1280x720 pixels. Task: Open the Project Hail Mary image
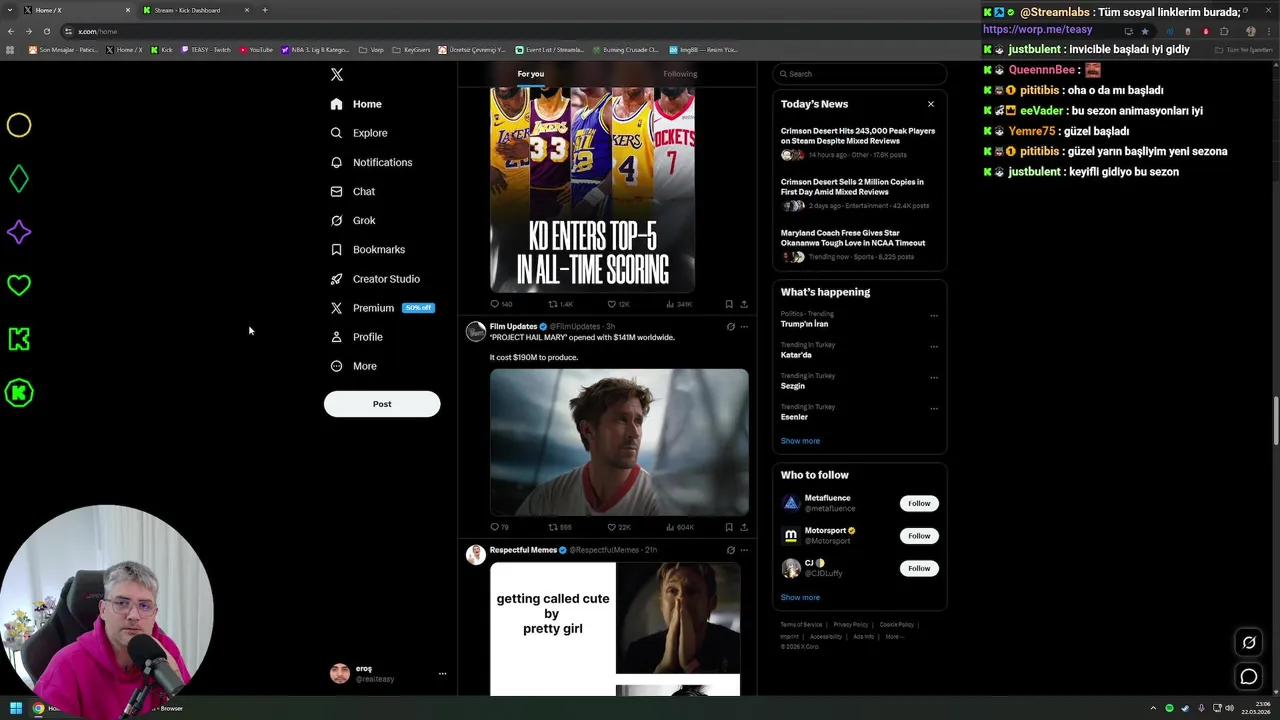pos(619,442)
